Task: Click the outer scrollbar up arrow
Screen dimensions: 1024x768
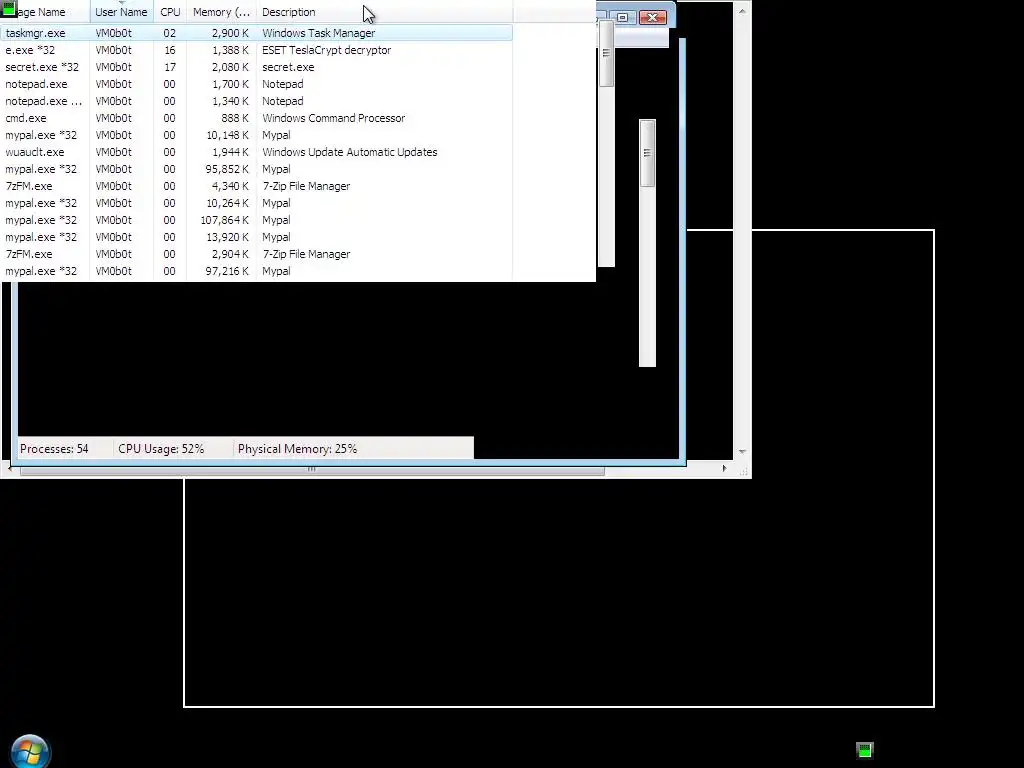Action: click(742, 11)
